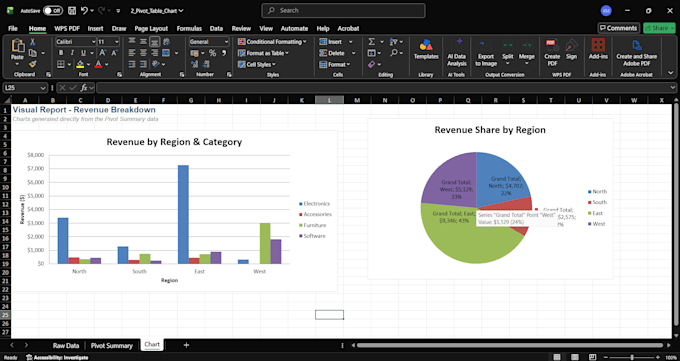Click the Format Painter brush icon
Viewport: 680px width, 361px height.
[33, 64]
